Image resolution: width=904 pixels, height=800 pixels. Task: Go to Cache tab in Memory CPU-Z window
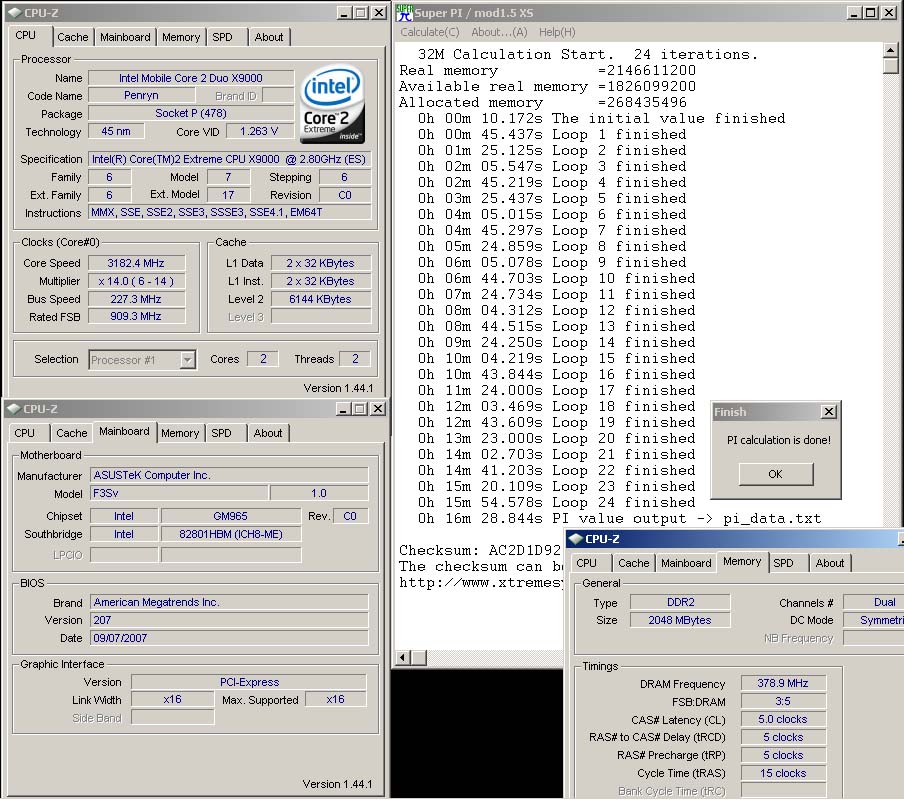pos(634,563)
